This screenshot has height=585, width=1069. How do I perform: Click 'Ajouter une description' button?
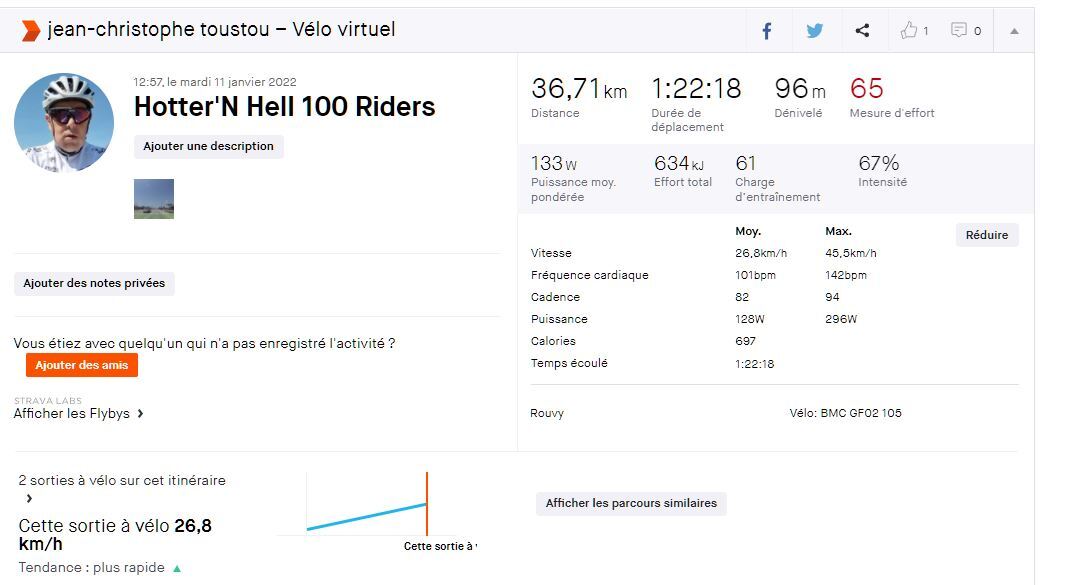[208, 146]
